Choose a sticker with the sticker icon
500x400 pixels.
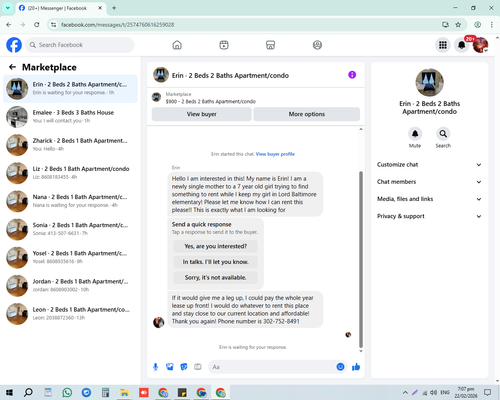184,367
